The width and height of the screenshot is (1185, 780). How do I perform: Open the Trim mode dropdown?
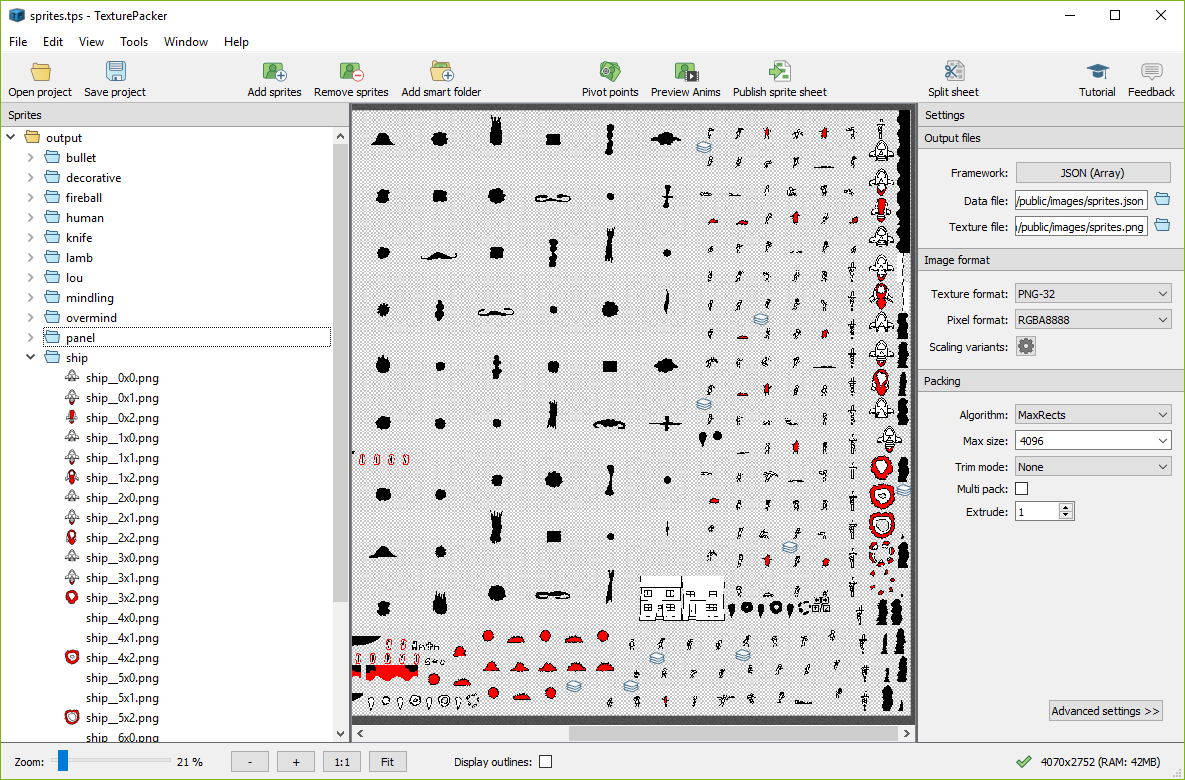(x=1093, y=467)
